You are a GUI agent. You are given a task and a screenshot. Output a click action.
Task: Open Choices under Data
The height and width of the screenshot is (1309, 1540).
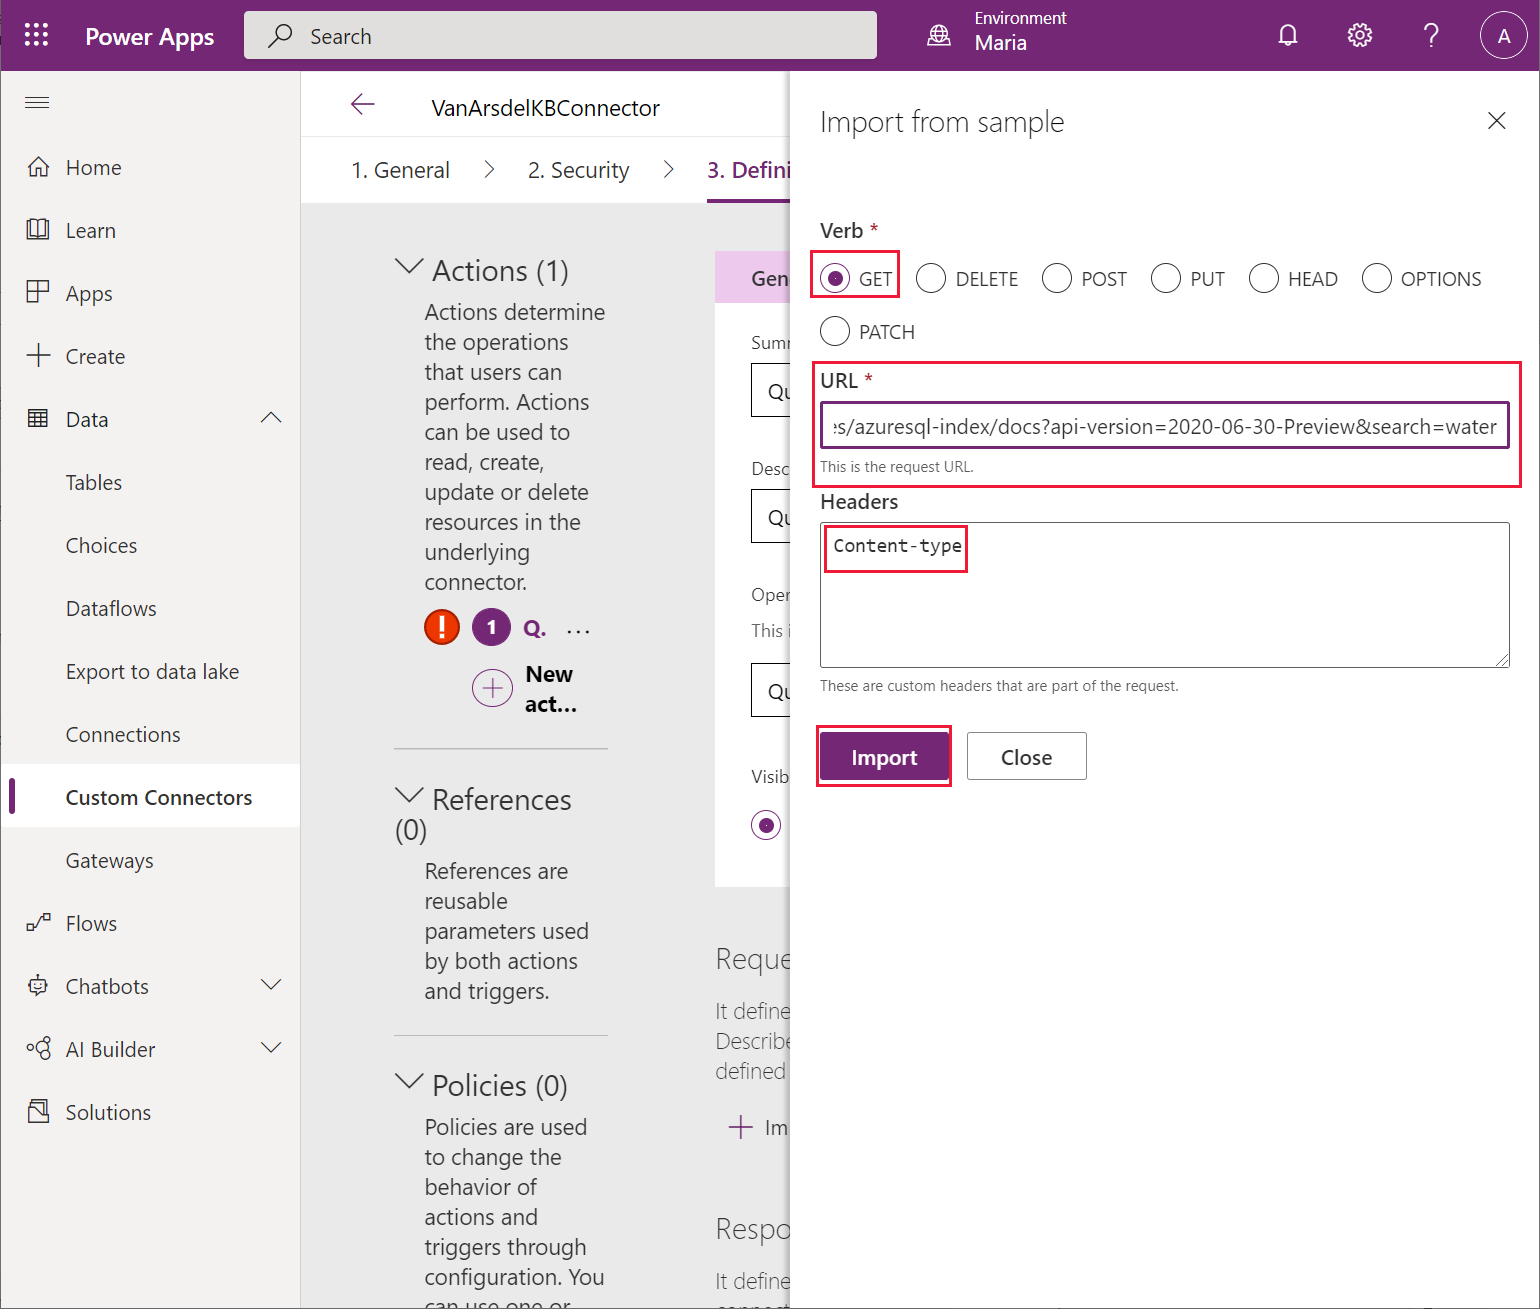point(101,545)
